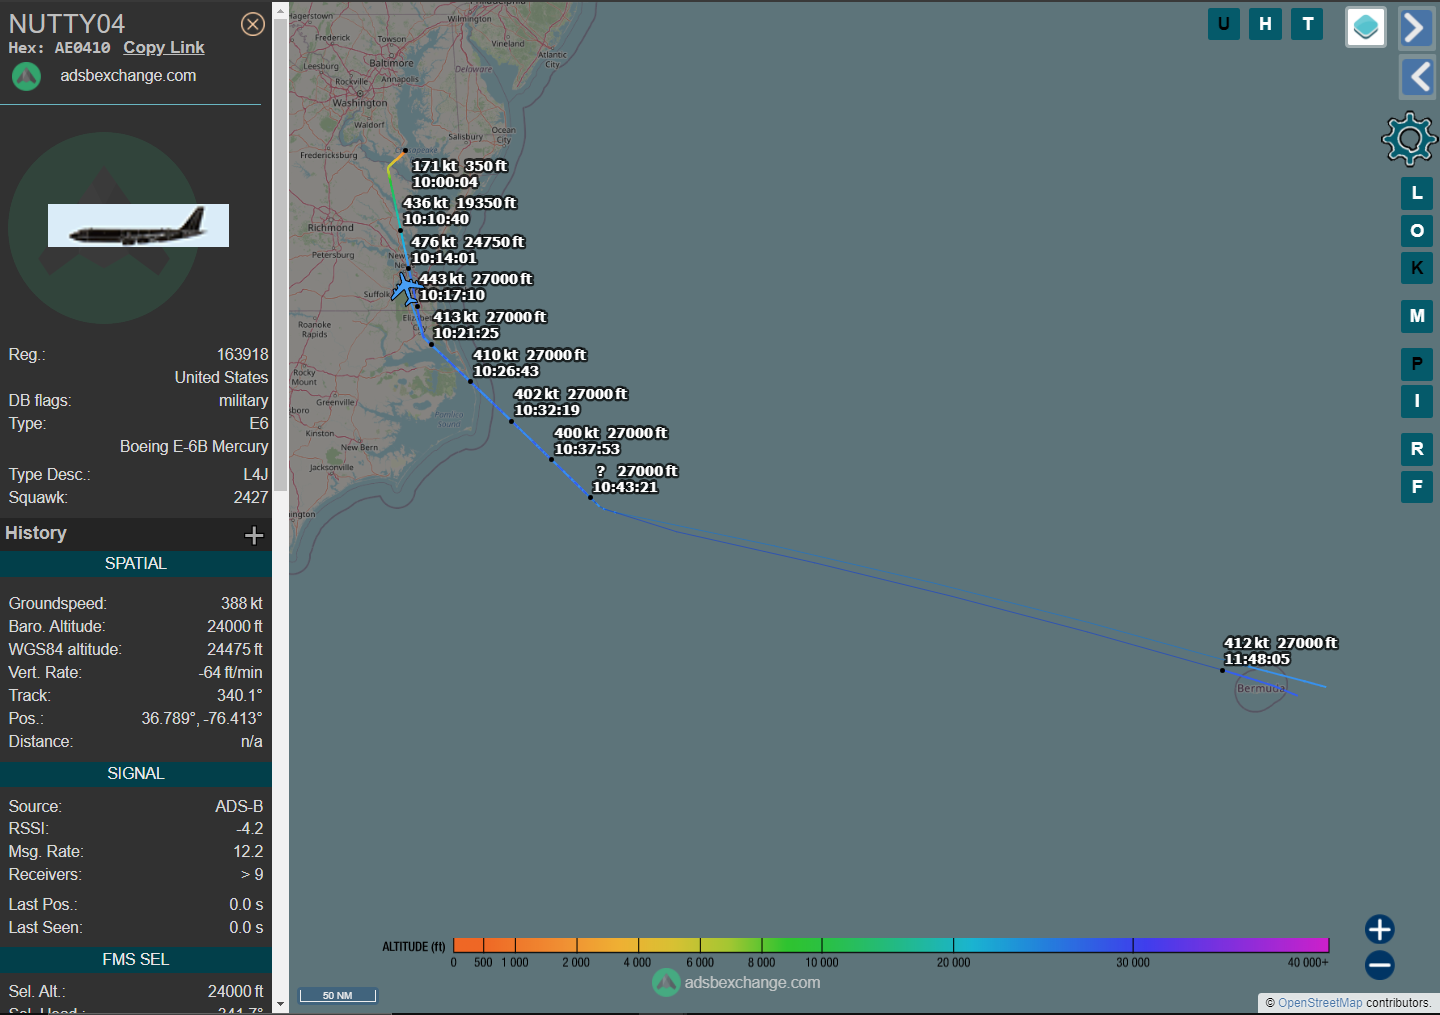Click the right chevron arrow button
The height and width of the screenshot is (1015, 1440).
pos(1416,28)
